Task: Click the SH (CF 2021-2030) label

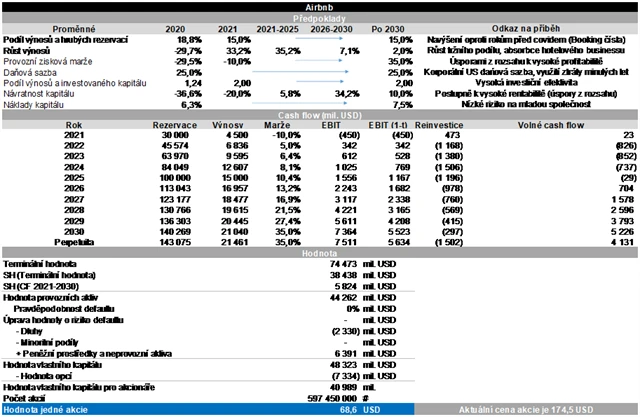Action: coord(41,286)
